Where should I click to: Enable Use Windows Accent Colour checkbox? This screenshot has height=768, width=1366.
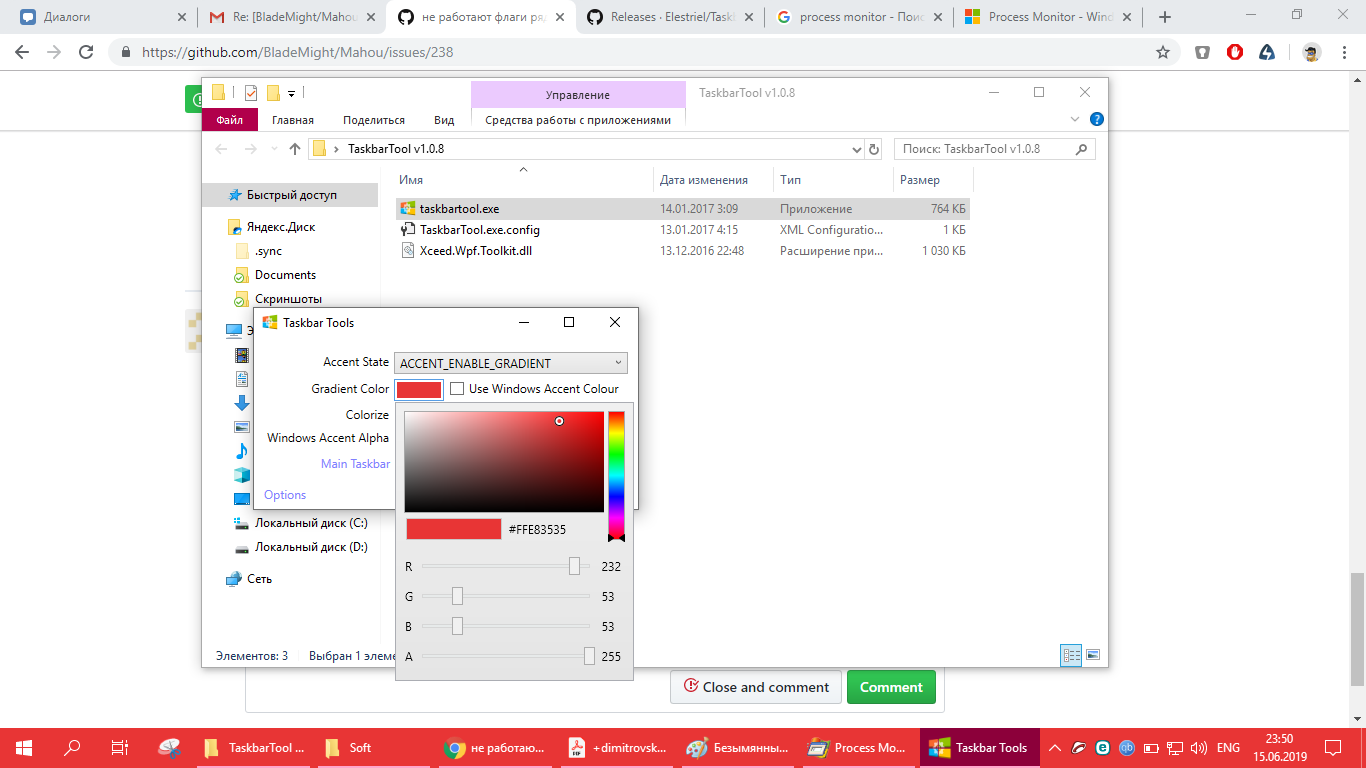pyautogui.click(x=457, y=389)
